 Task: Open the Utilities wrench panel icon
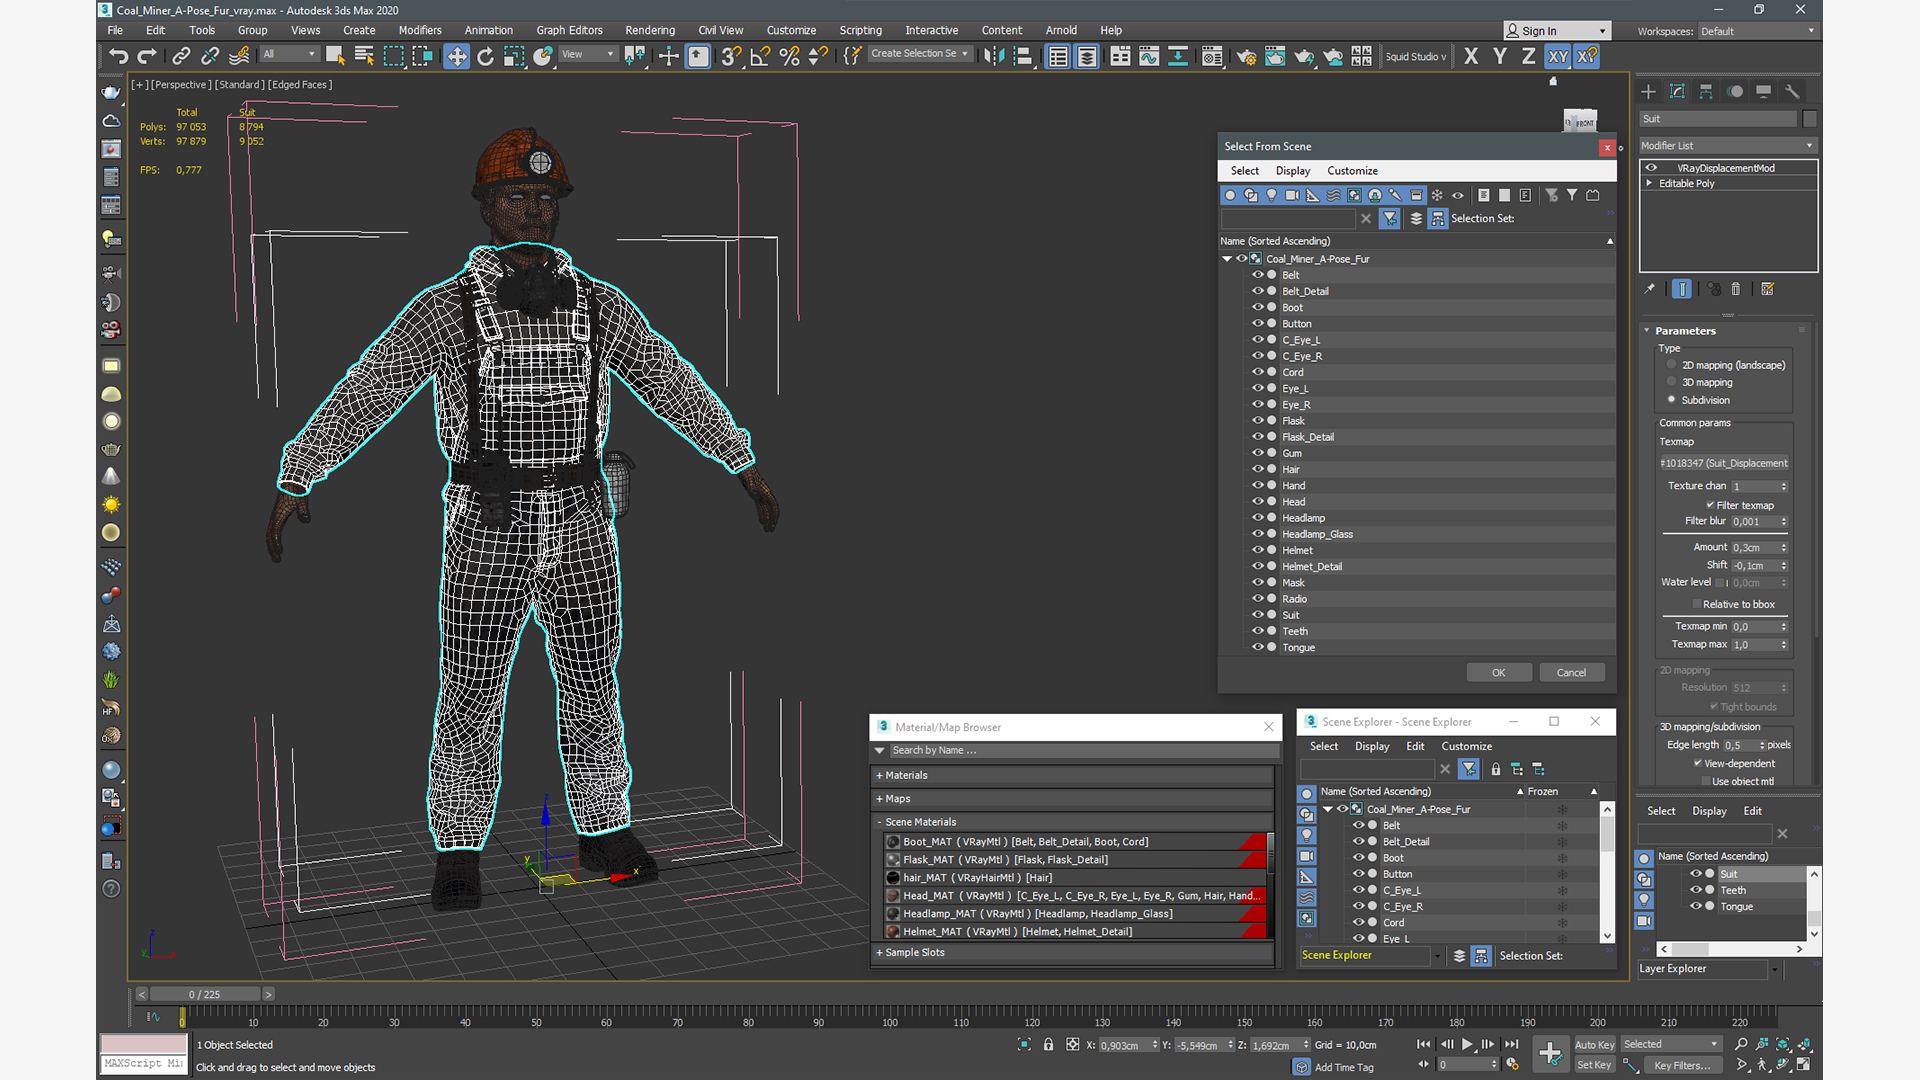pyautogui.click(x=1792, y=91)
